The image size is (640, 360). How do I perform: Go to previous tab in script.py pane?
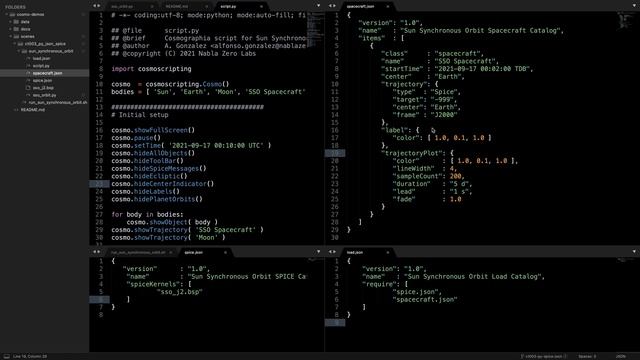click(x=94, y=6)
